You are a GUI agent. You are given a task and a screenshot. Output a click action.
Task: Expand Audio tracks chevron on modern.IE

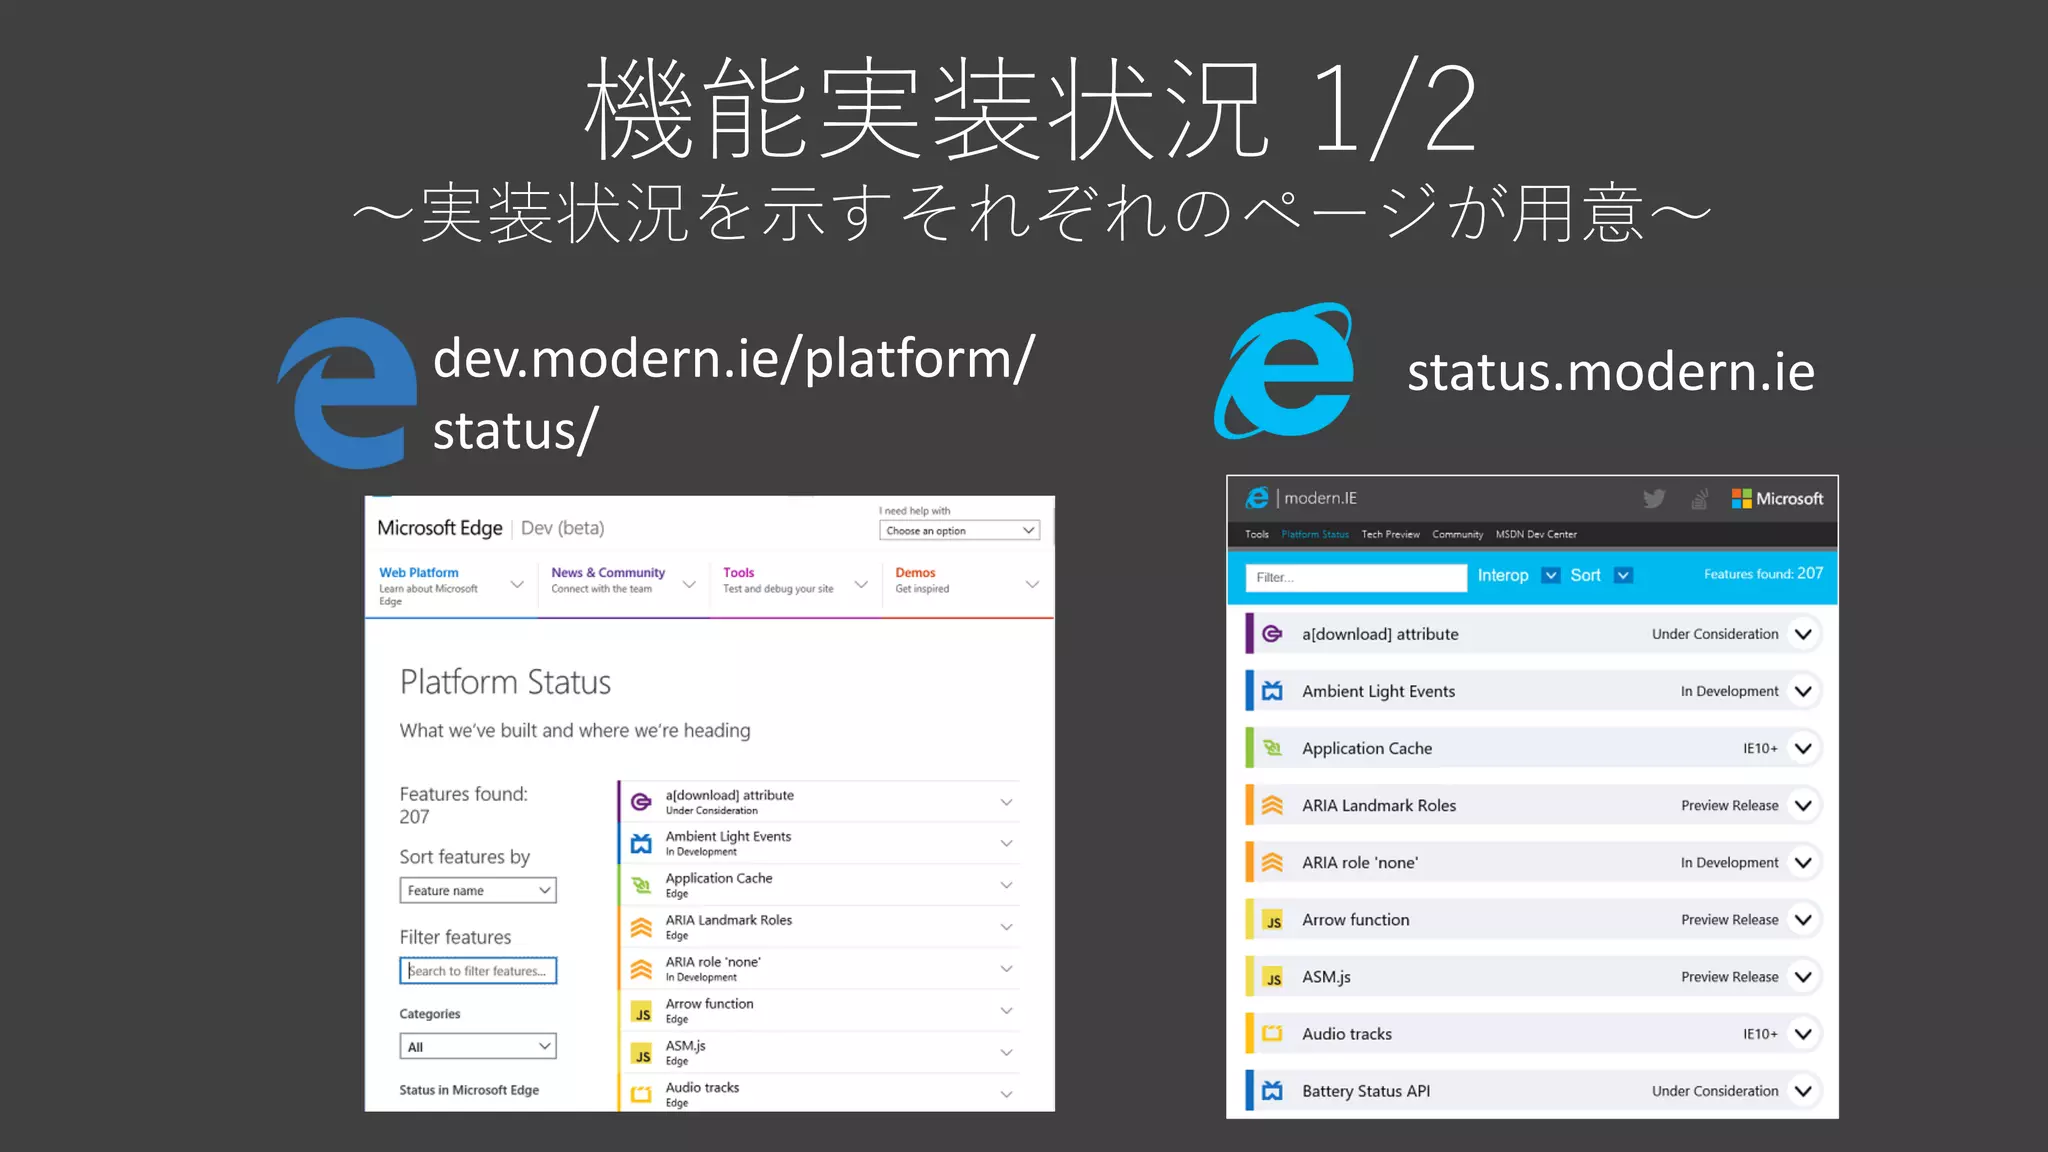pos(1803,1034)
